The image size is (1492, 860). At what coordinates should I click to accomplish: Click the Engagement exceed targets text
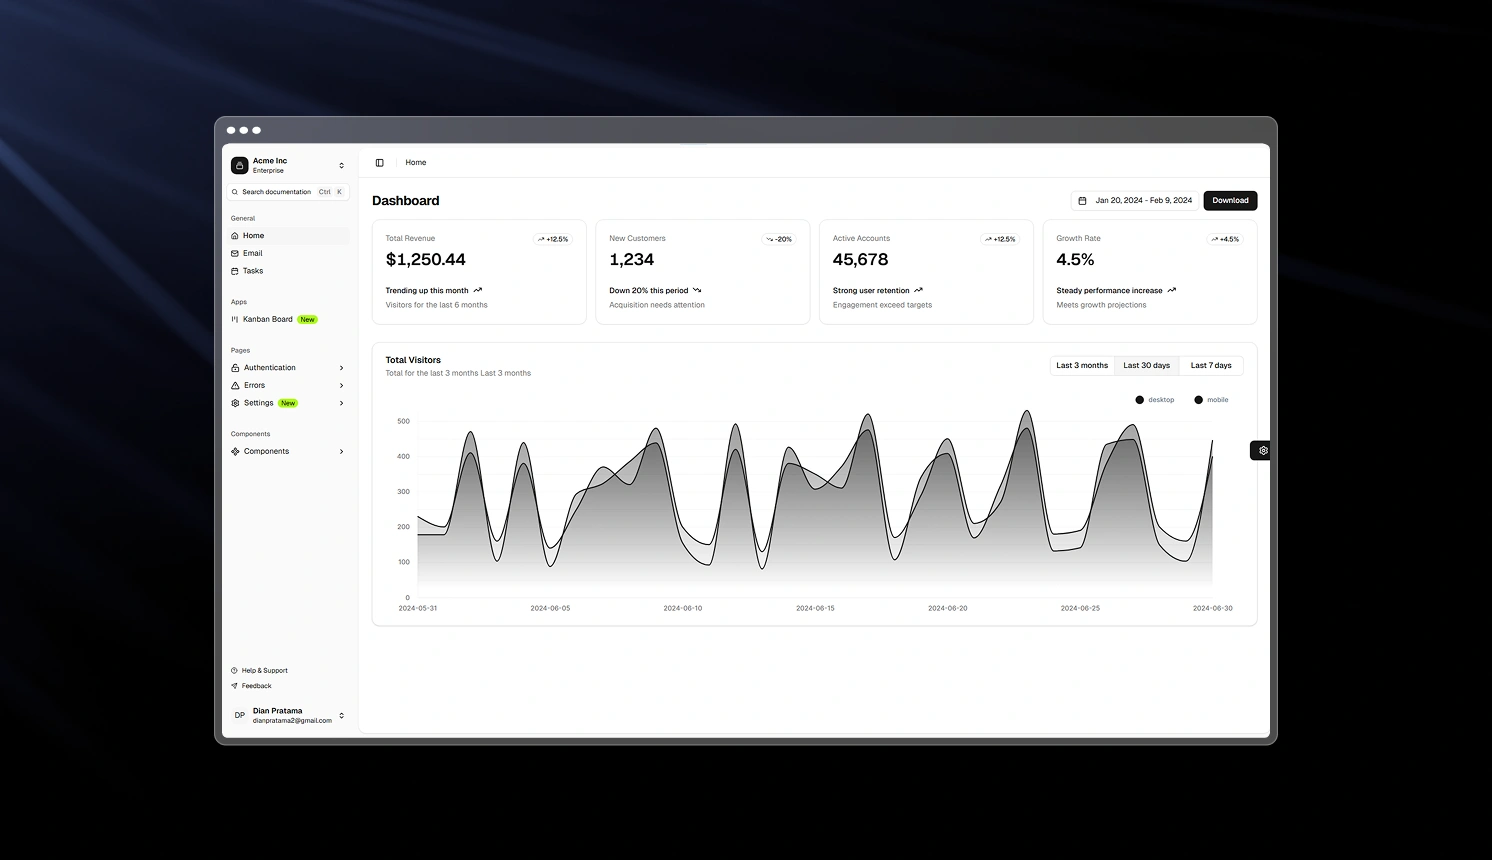(x=882, y=305)
